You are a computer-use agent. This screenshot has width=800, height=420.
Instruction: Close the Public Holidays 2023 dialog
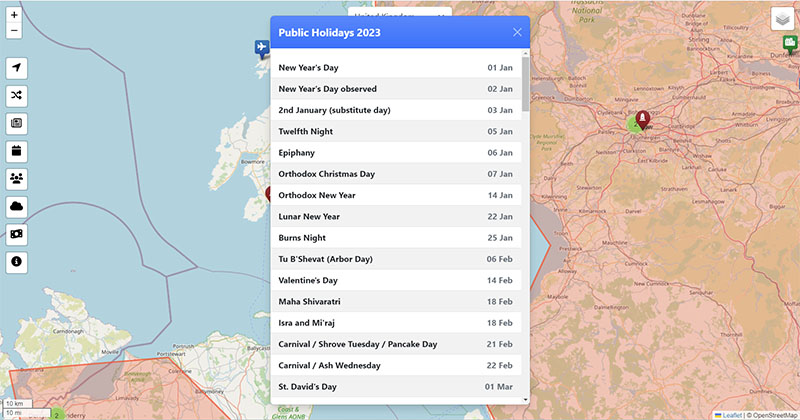[x=517, y=32]
